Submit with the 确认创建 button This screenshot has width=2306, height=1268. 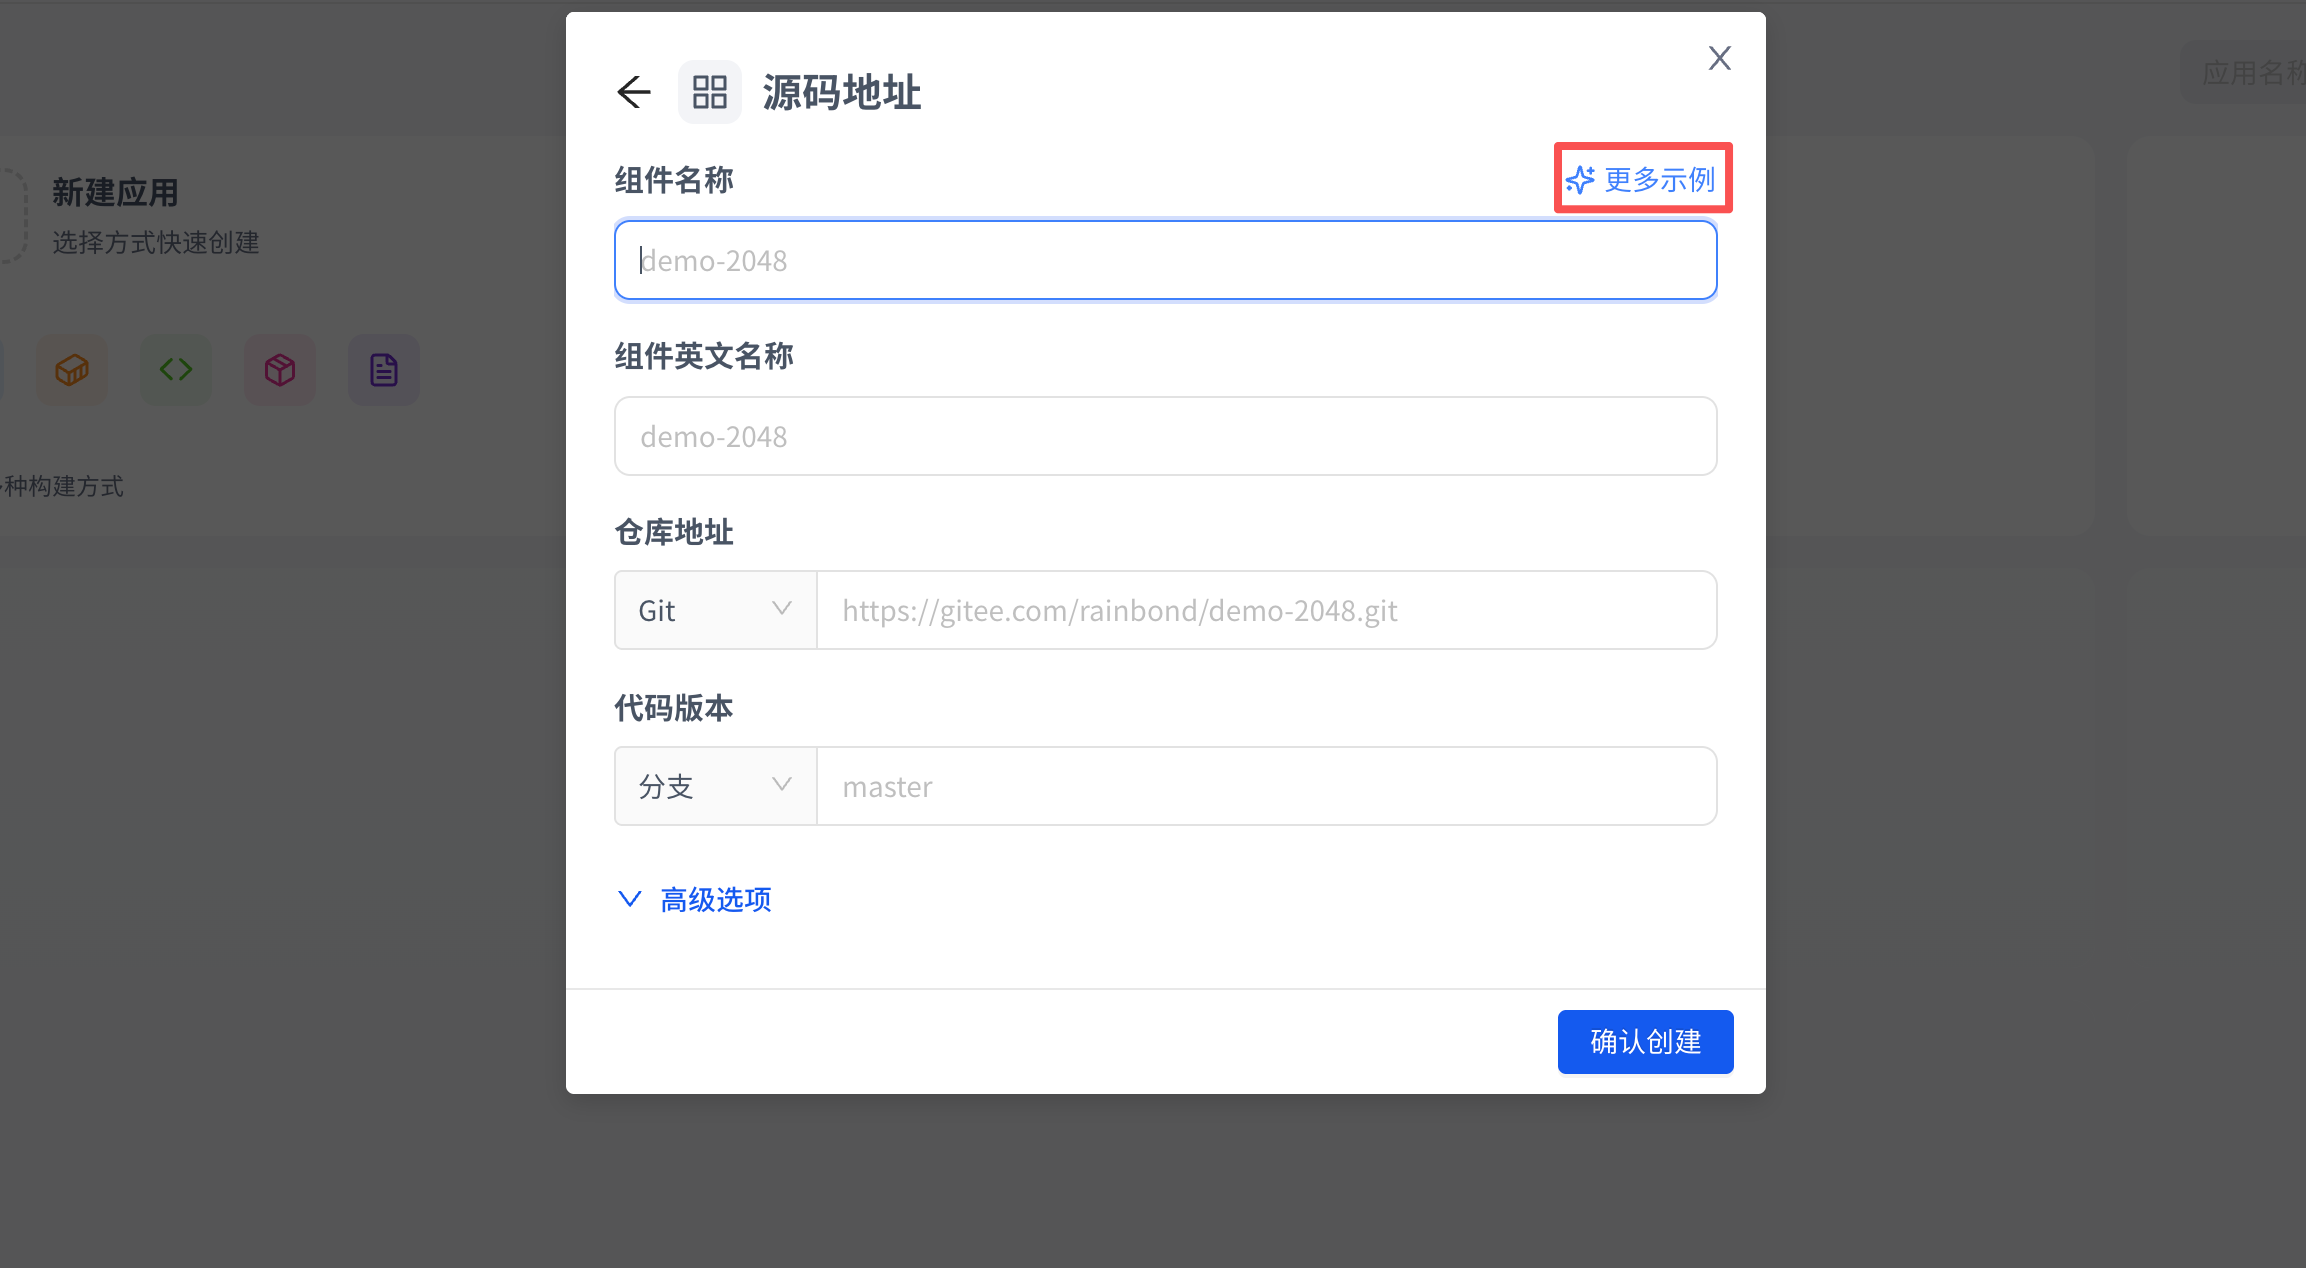[x=1645, y=1042]
